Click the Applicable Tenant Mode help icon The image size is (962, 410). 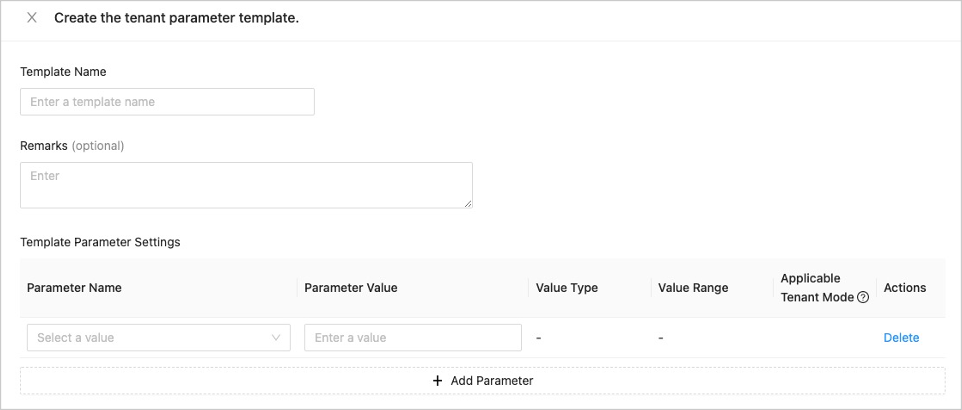(x=863, y=297)
